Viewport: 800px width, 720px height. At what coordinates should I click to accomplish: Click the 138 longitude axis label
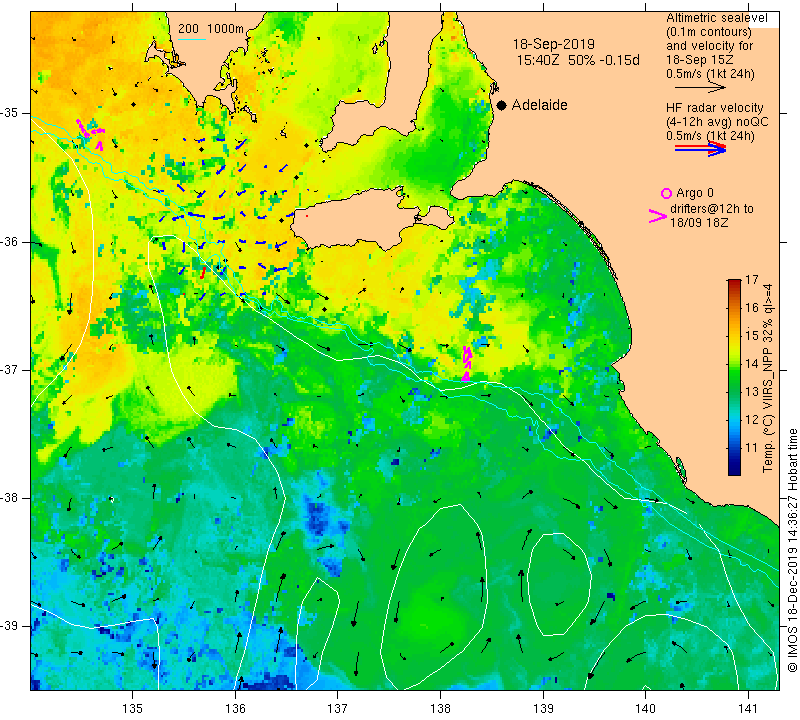pyautogui.click(x=440, y=709)
